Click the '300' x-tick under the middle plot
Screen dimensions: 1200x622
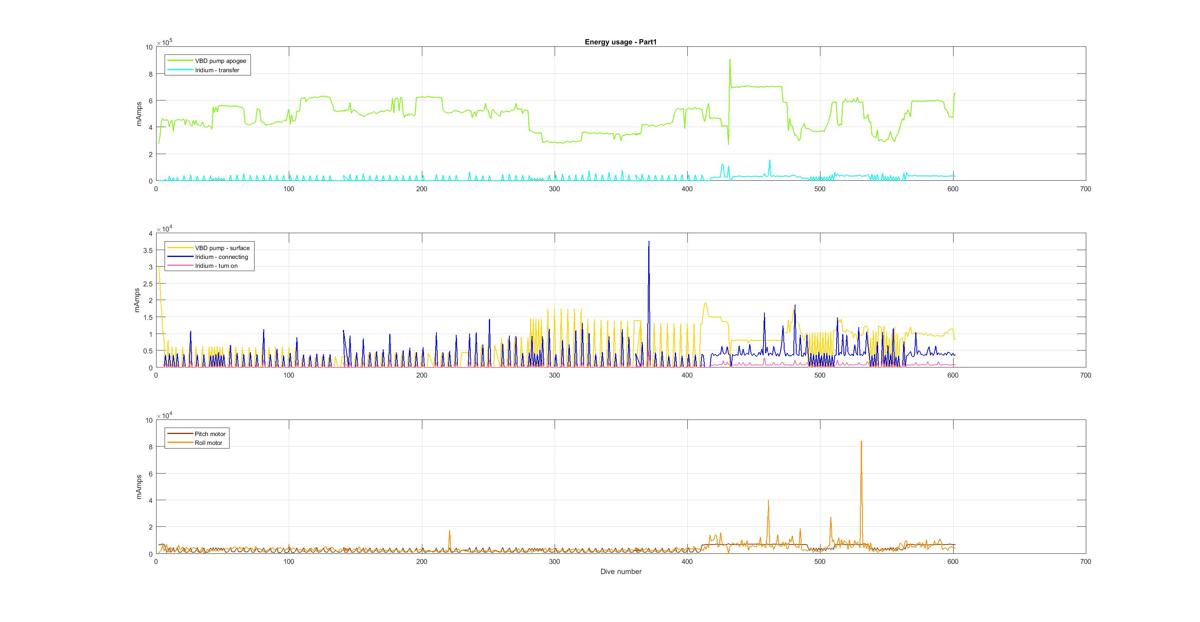[x=554, y=374]
